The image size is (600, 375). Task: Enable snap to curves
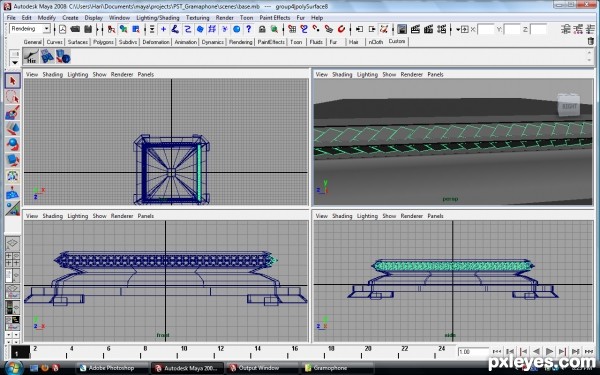304,29
